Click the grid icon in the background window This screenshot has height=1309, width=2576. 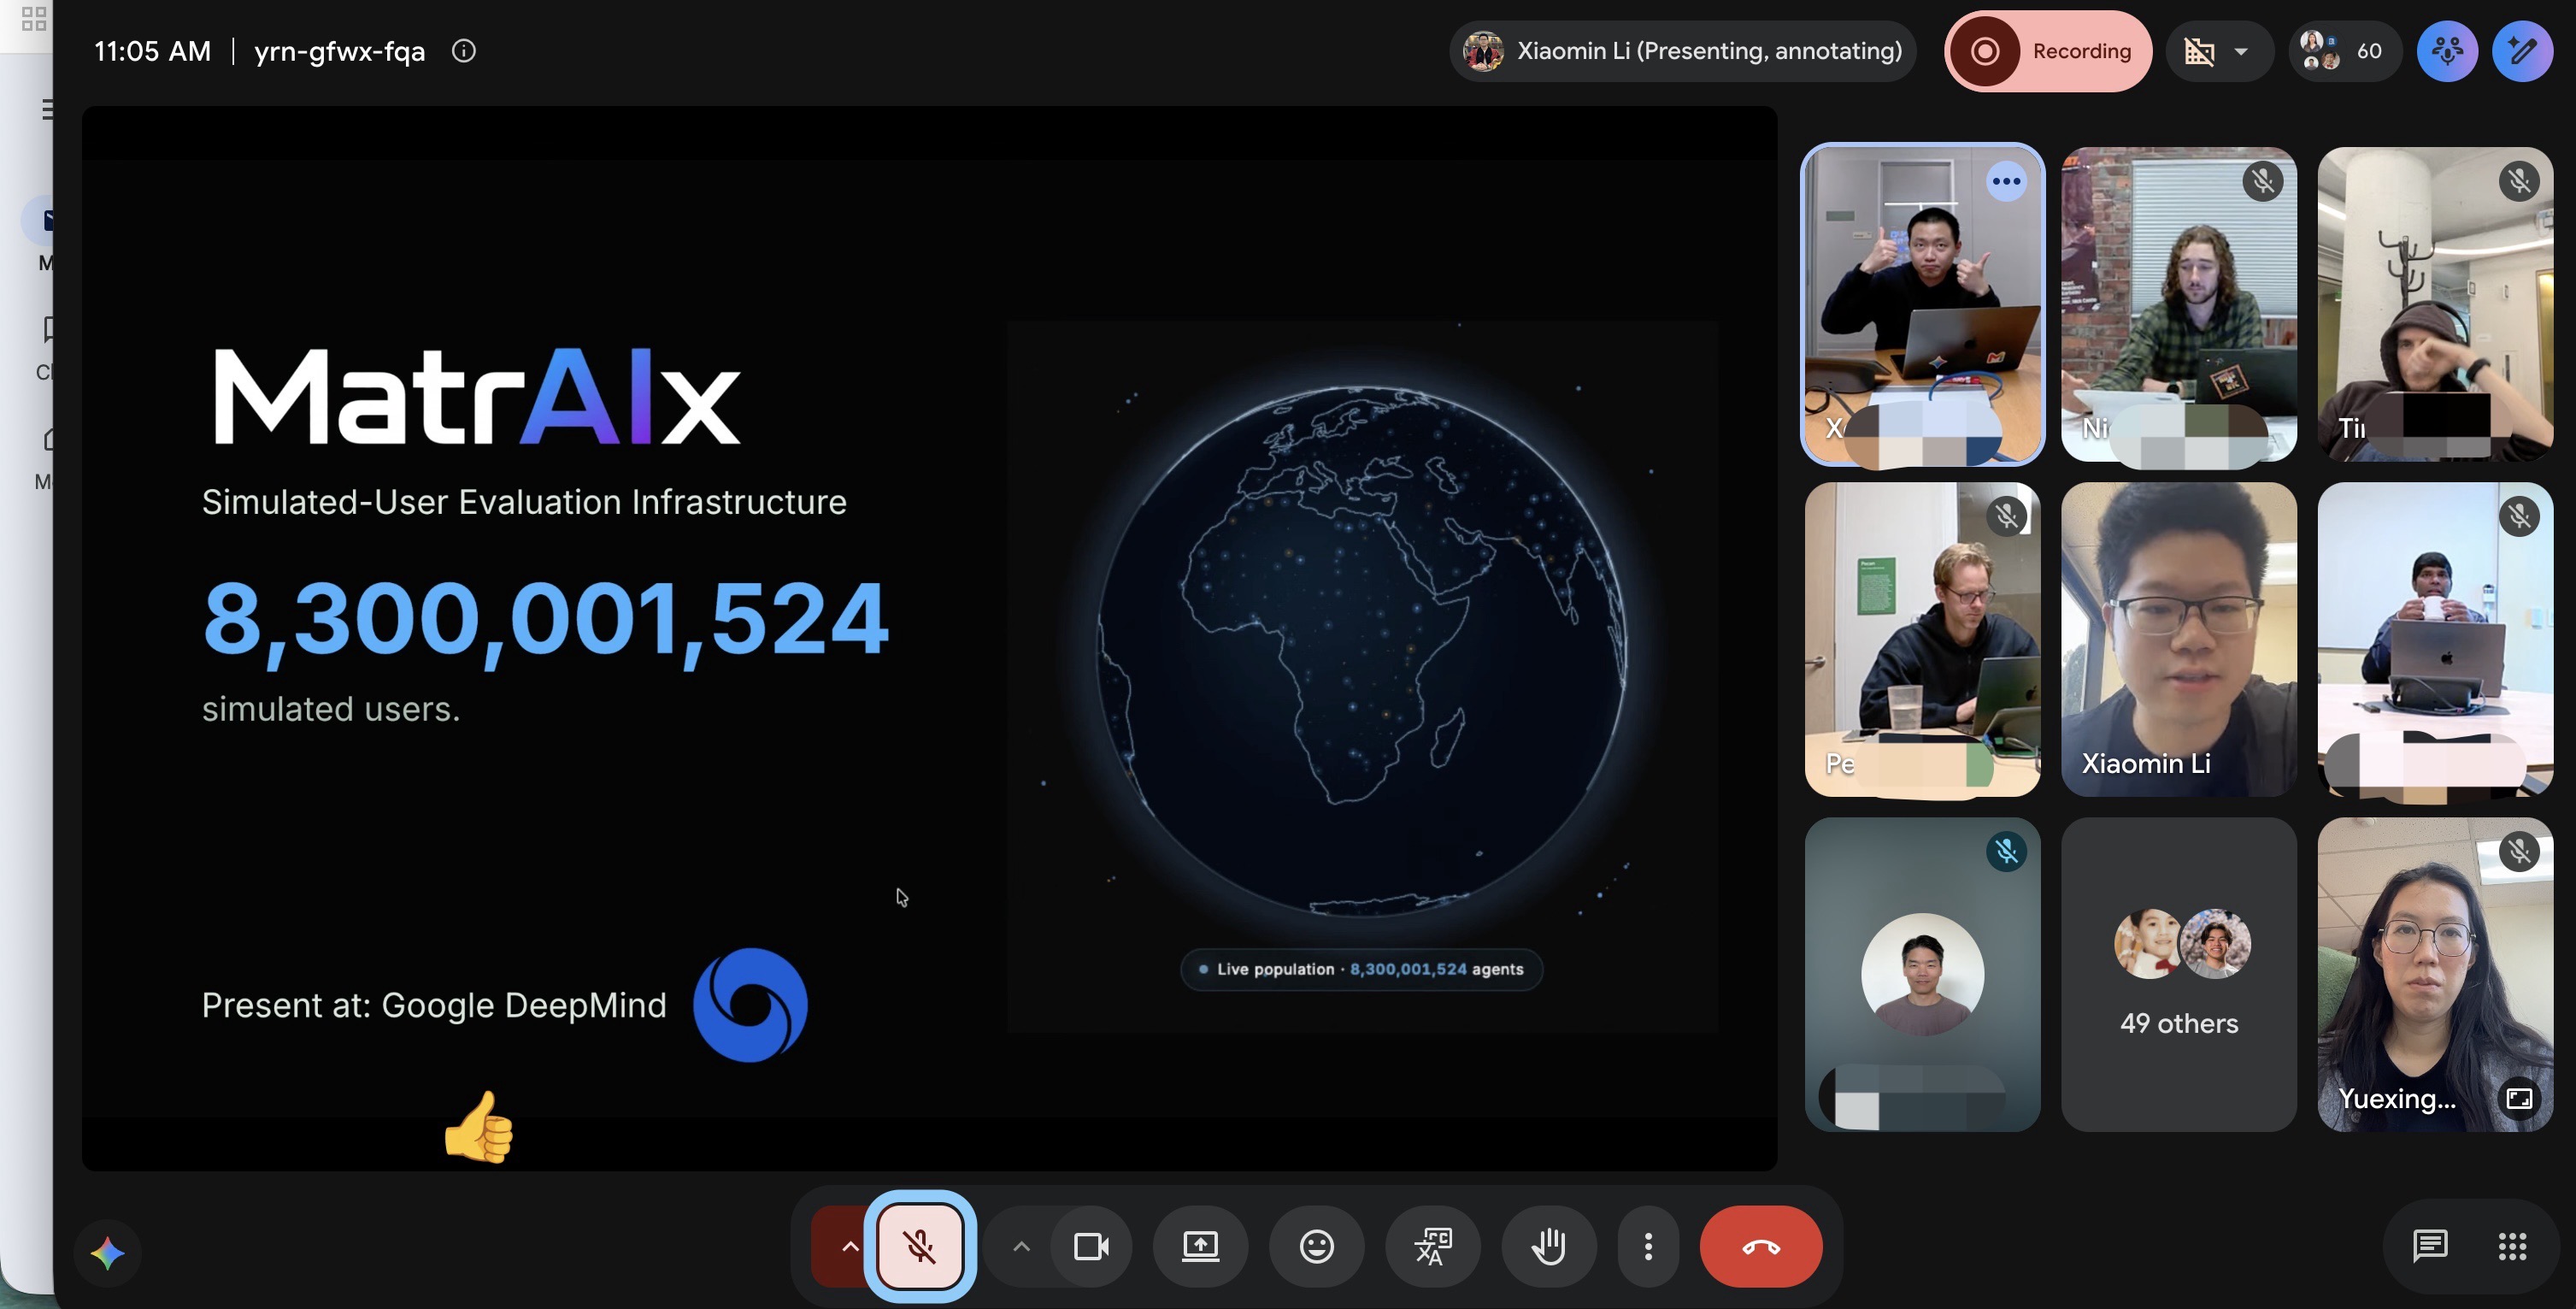pyautogui.click(x=33, y=19)
